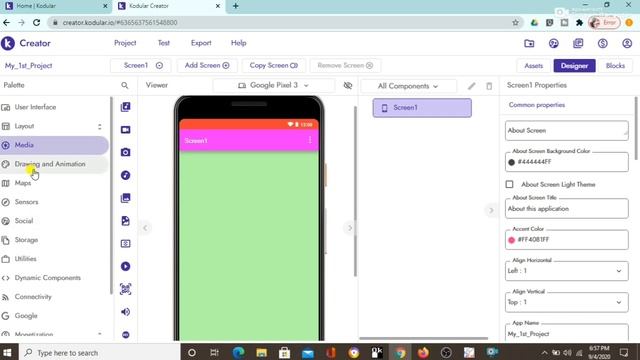Click the About Screen Title input field

click(x=567, y=209)
